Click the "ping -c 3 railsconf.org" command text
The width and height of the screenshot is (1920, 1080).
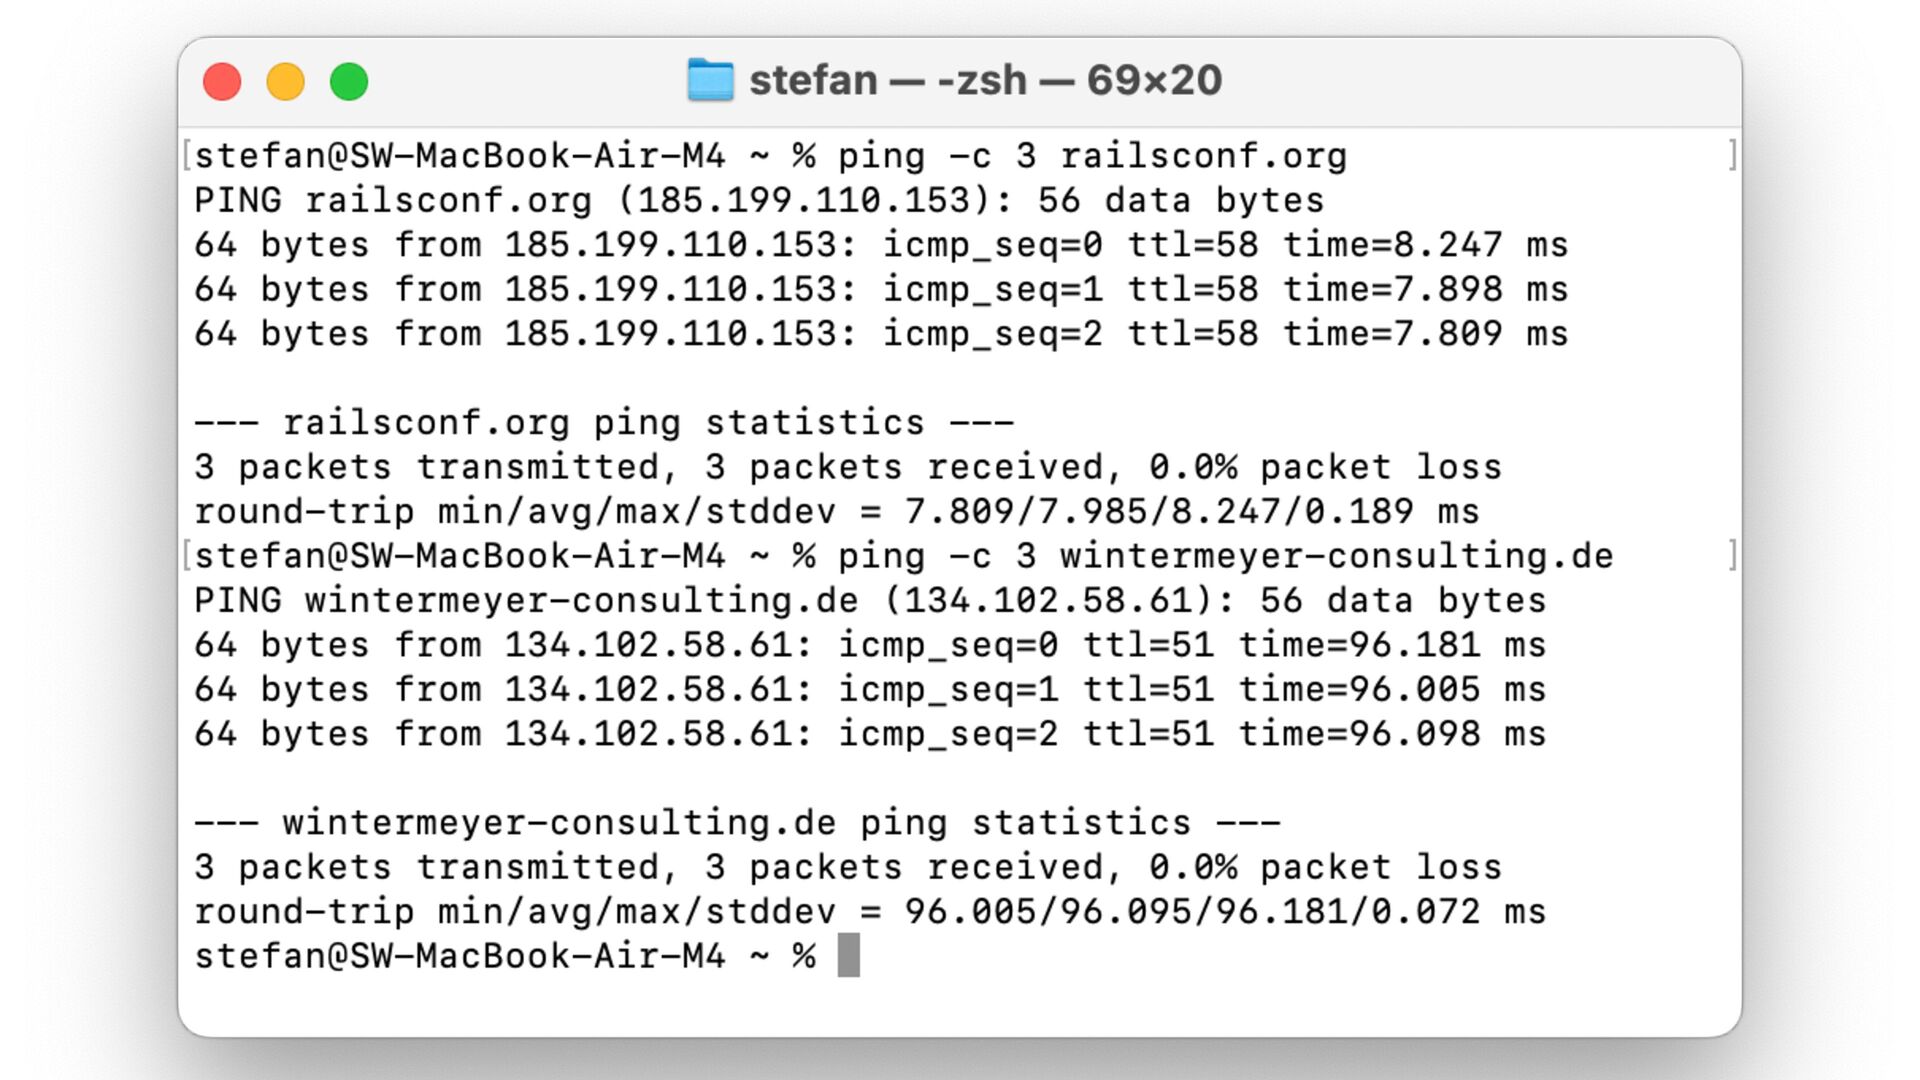[x=1092, y=156]
